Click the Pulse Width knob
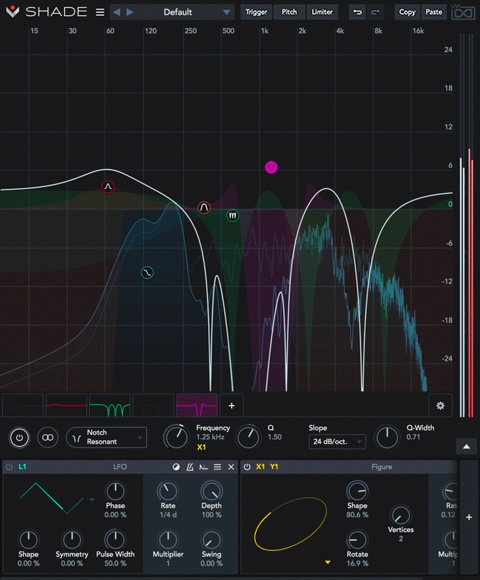480x580 pixels. click(115, 540)
